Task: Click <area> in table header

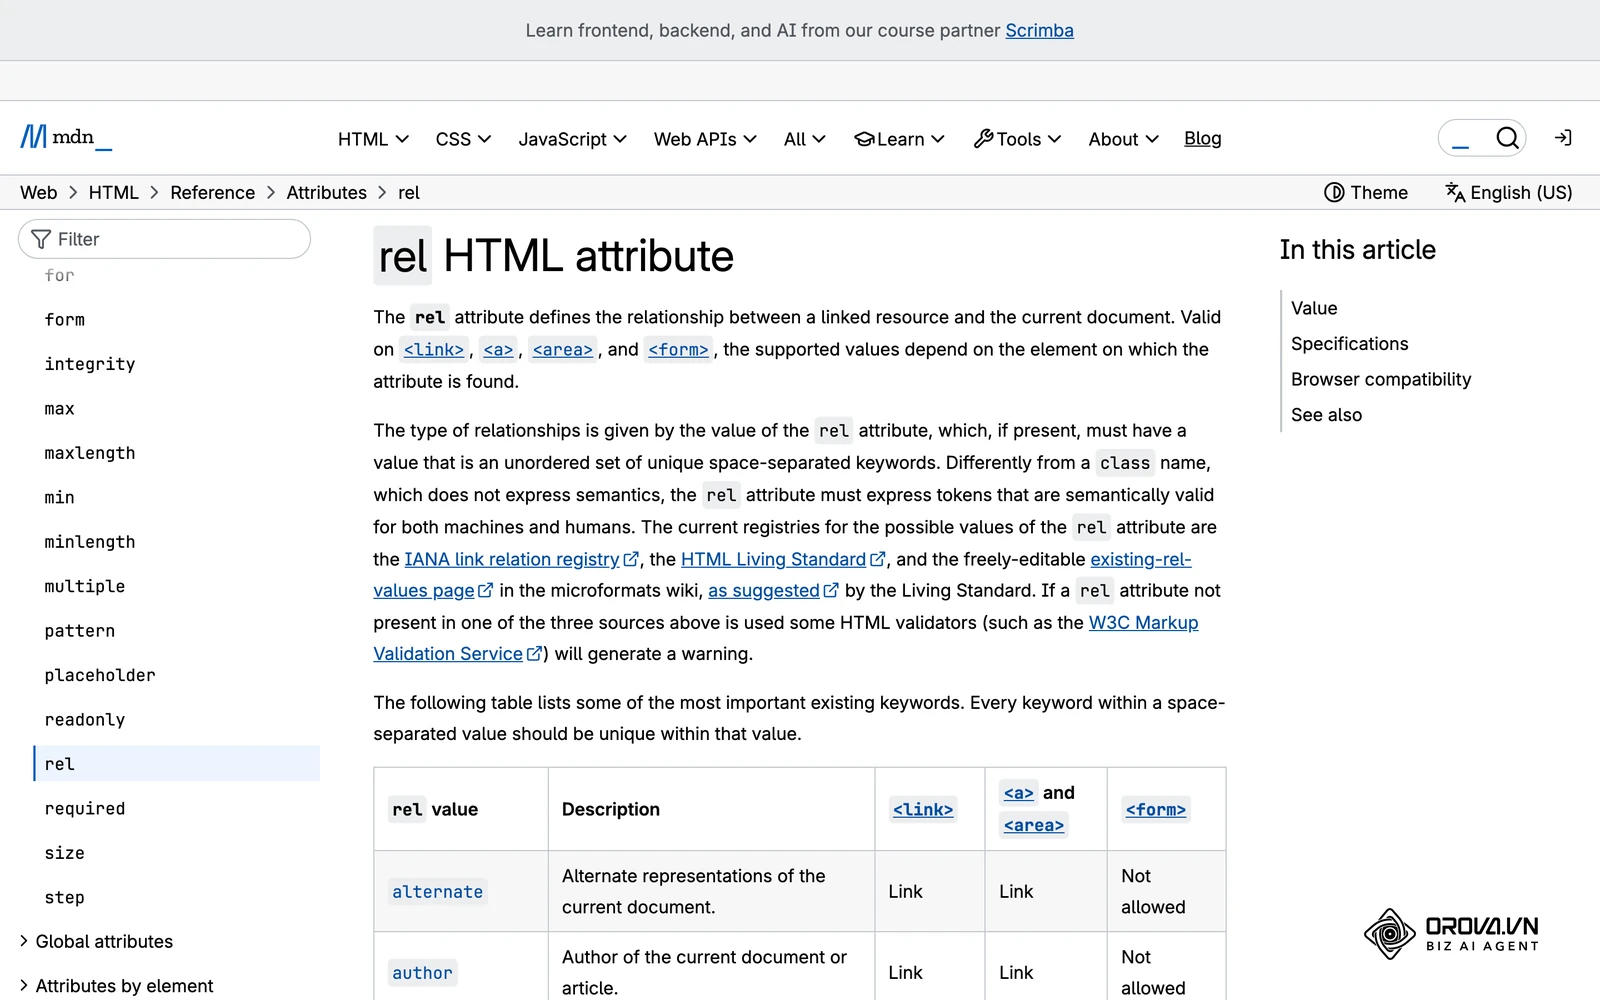Action: pos(1033,825)
